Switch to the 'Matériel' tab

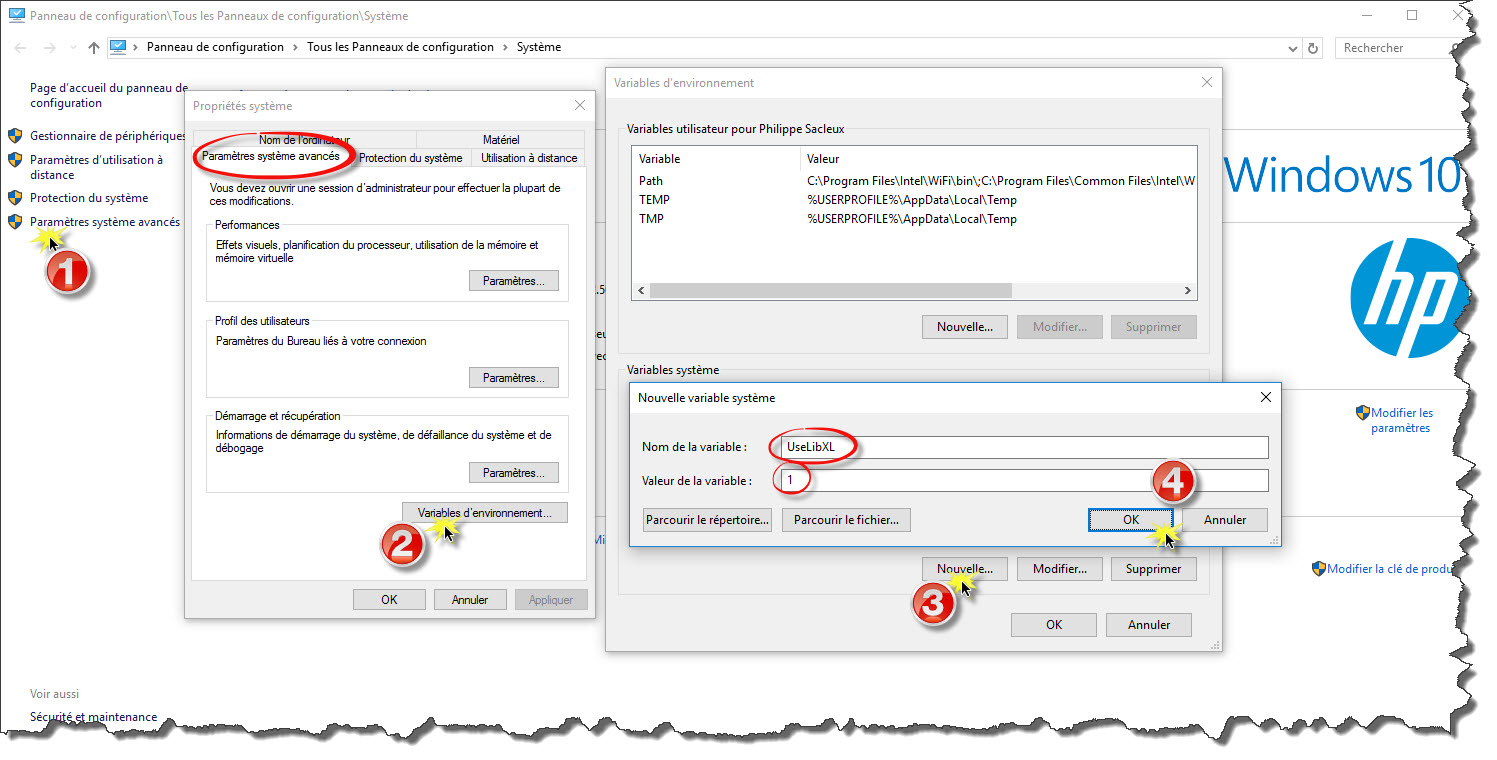(x=501, y=140)
